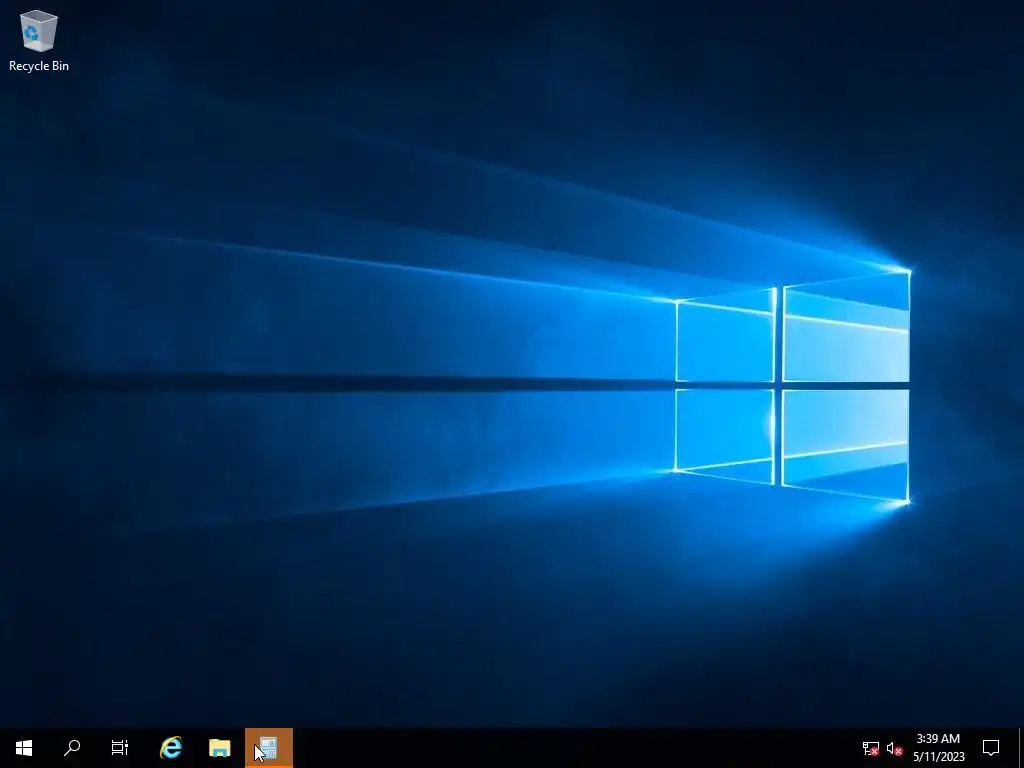Open Task View from the taskbar
Image resolution: width=1024 pixels, height=768 pixels.
click(120, 748)
